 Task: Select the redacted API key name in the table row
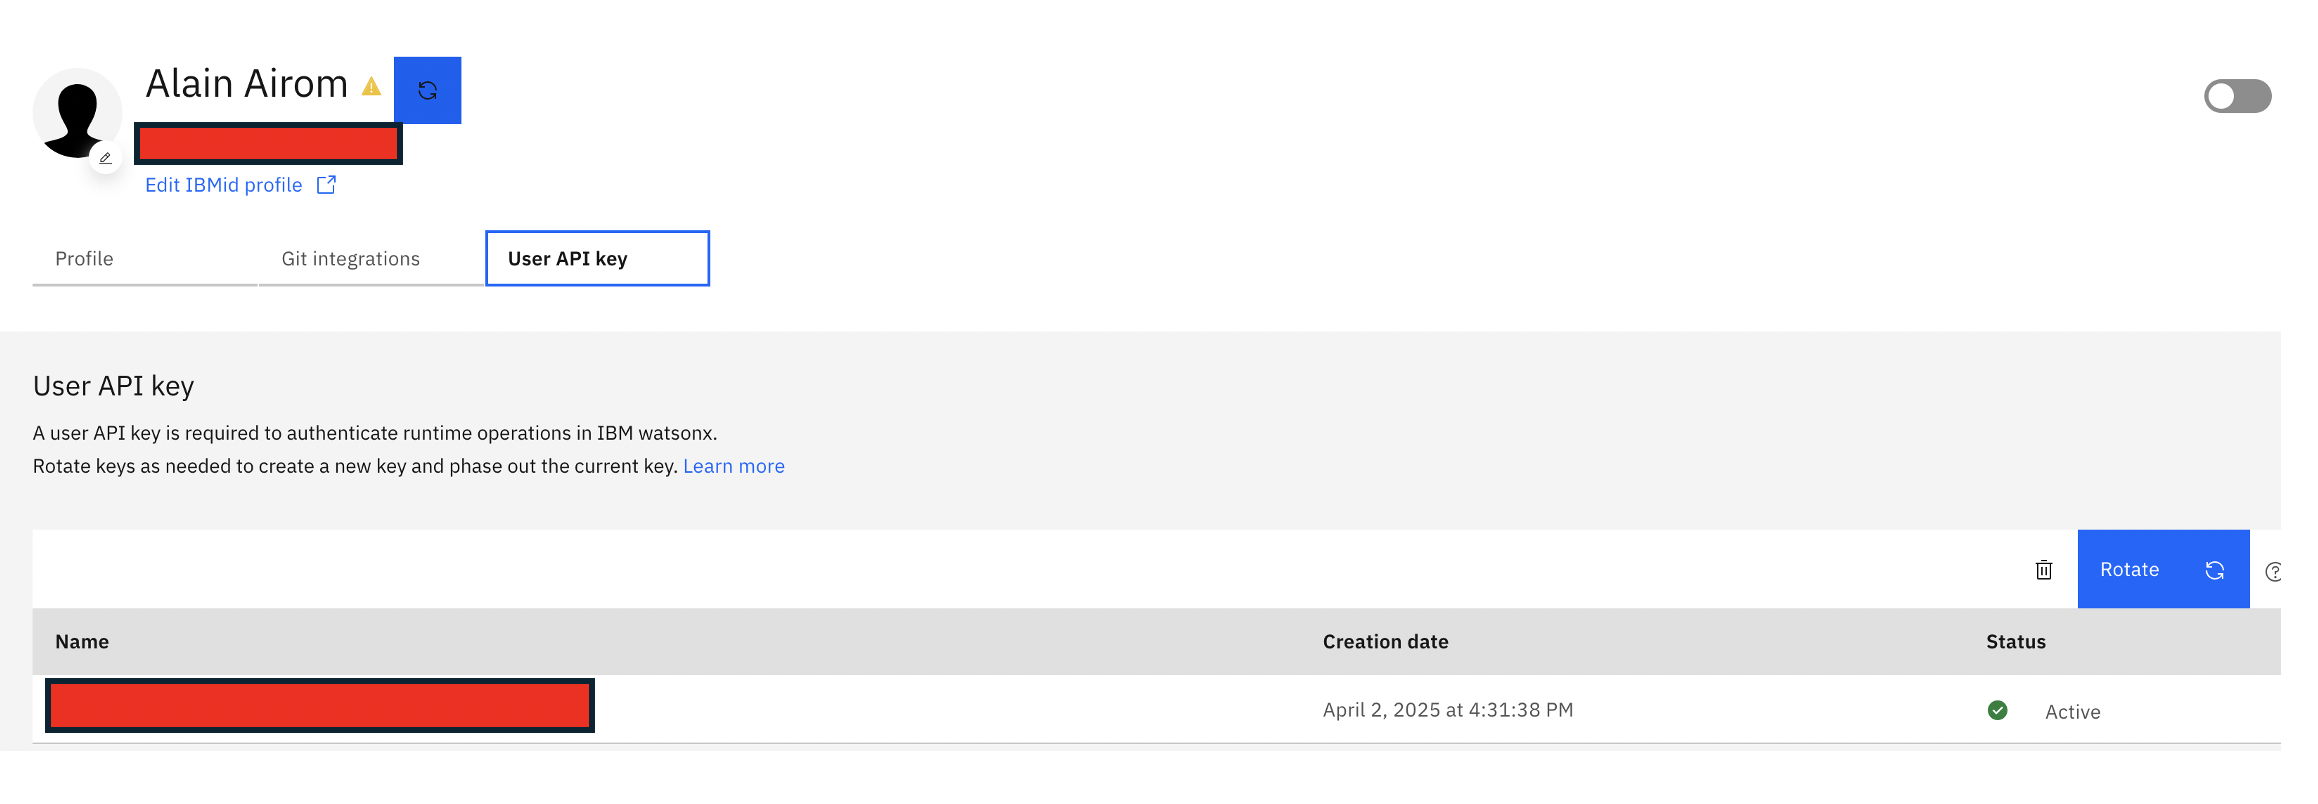[x=320, y=706]
